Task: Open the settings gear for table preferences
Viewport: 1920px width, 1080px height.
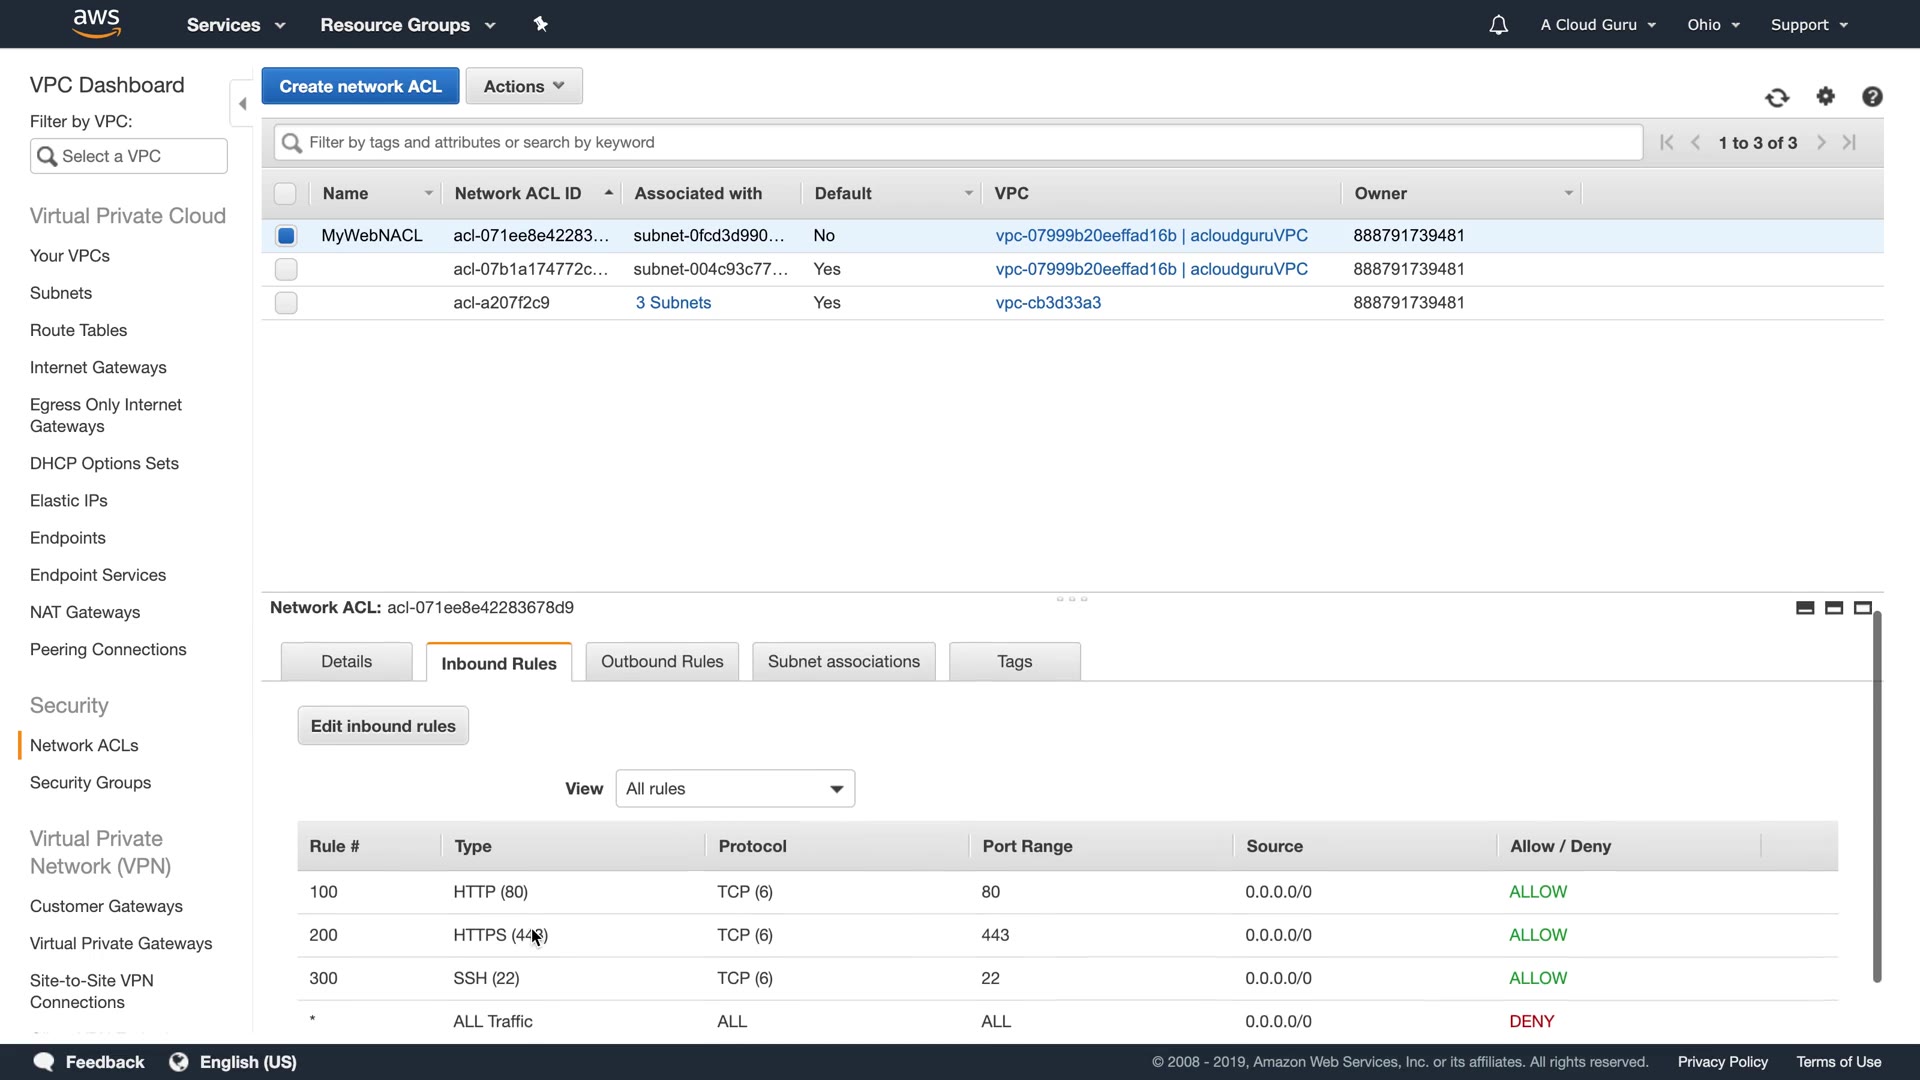Action: tap(1826, 96)
